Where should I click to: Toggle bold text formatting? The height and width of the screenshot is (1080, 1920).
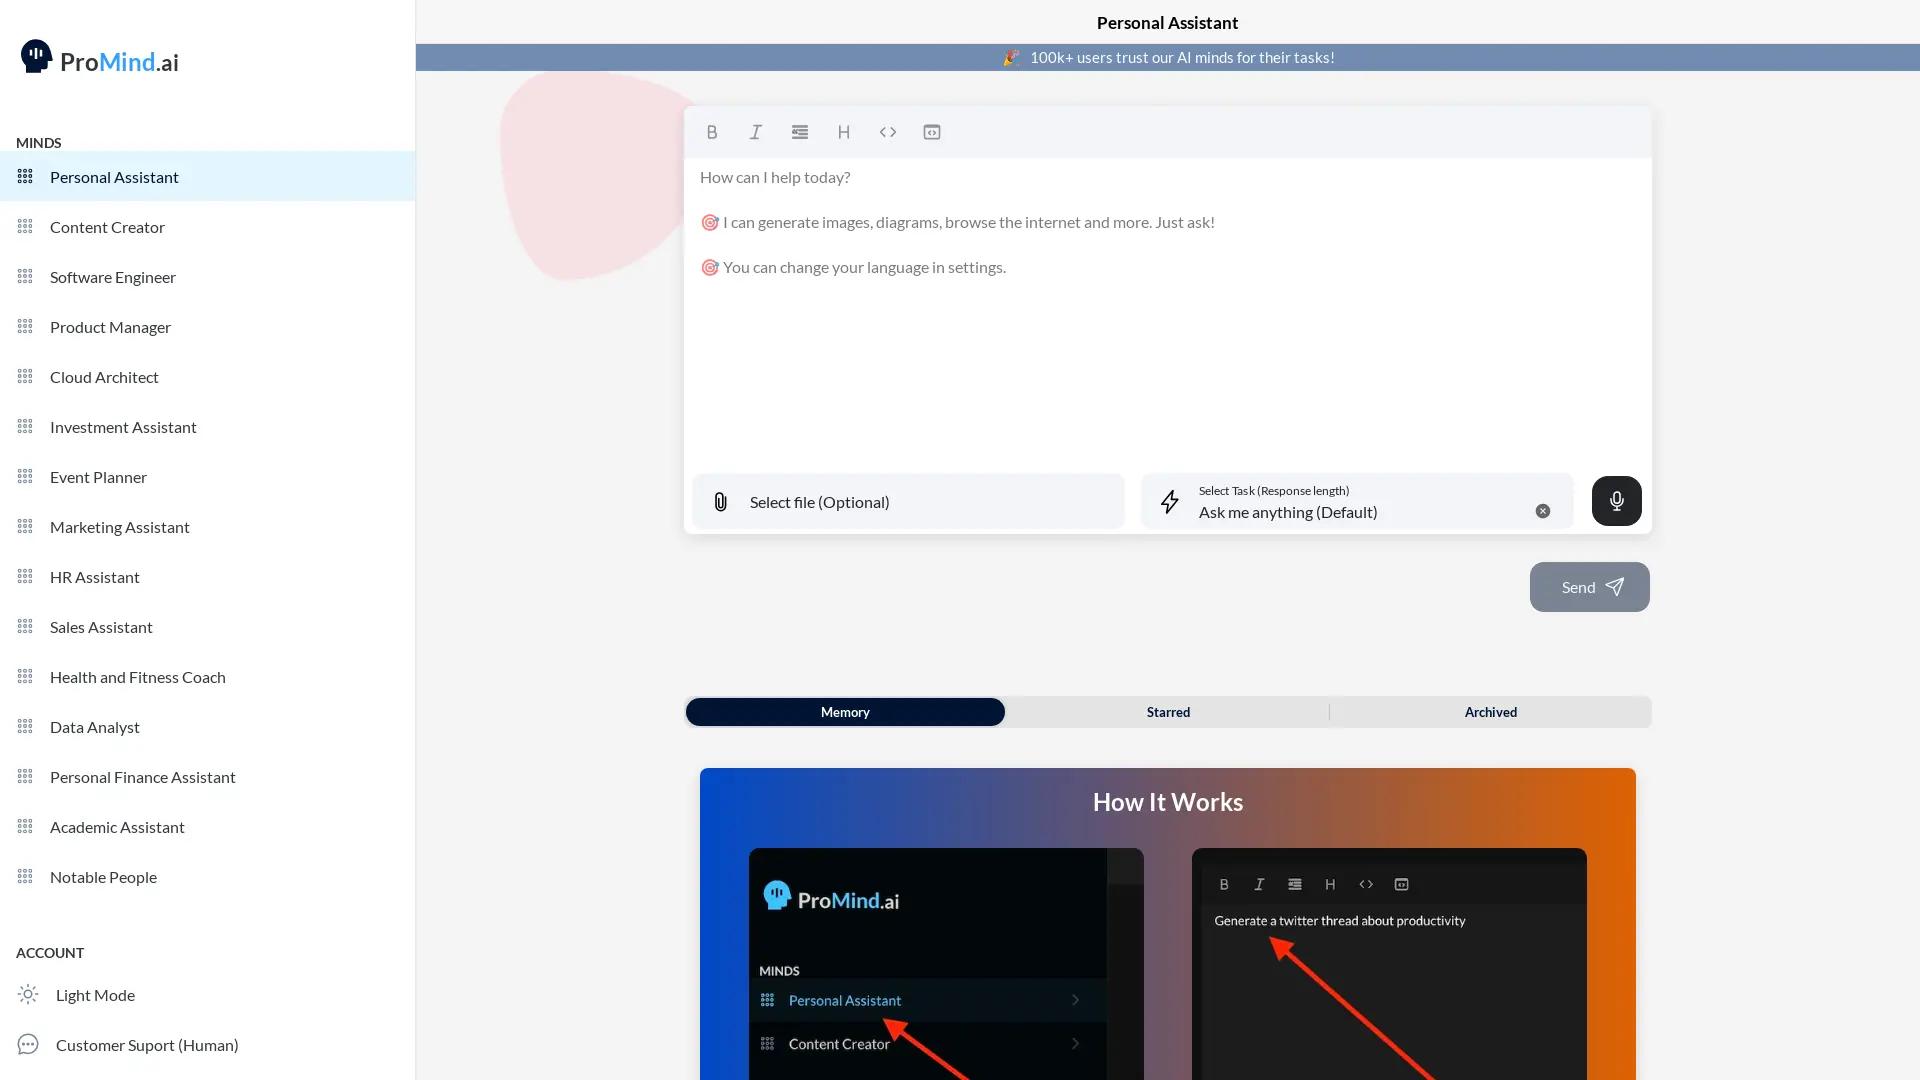click(x=711, y=131)
